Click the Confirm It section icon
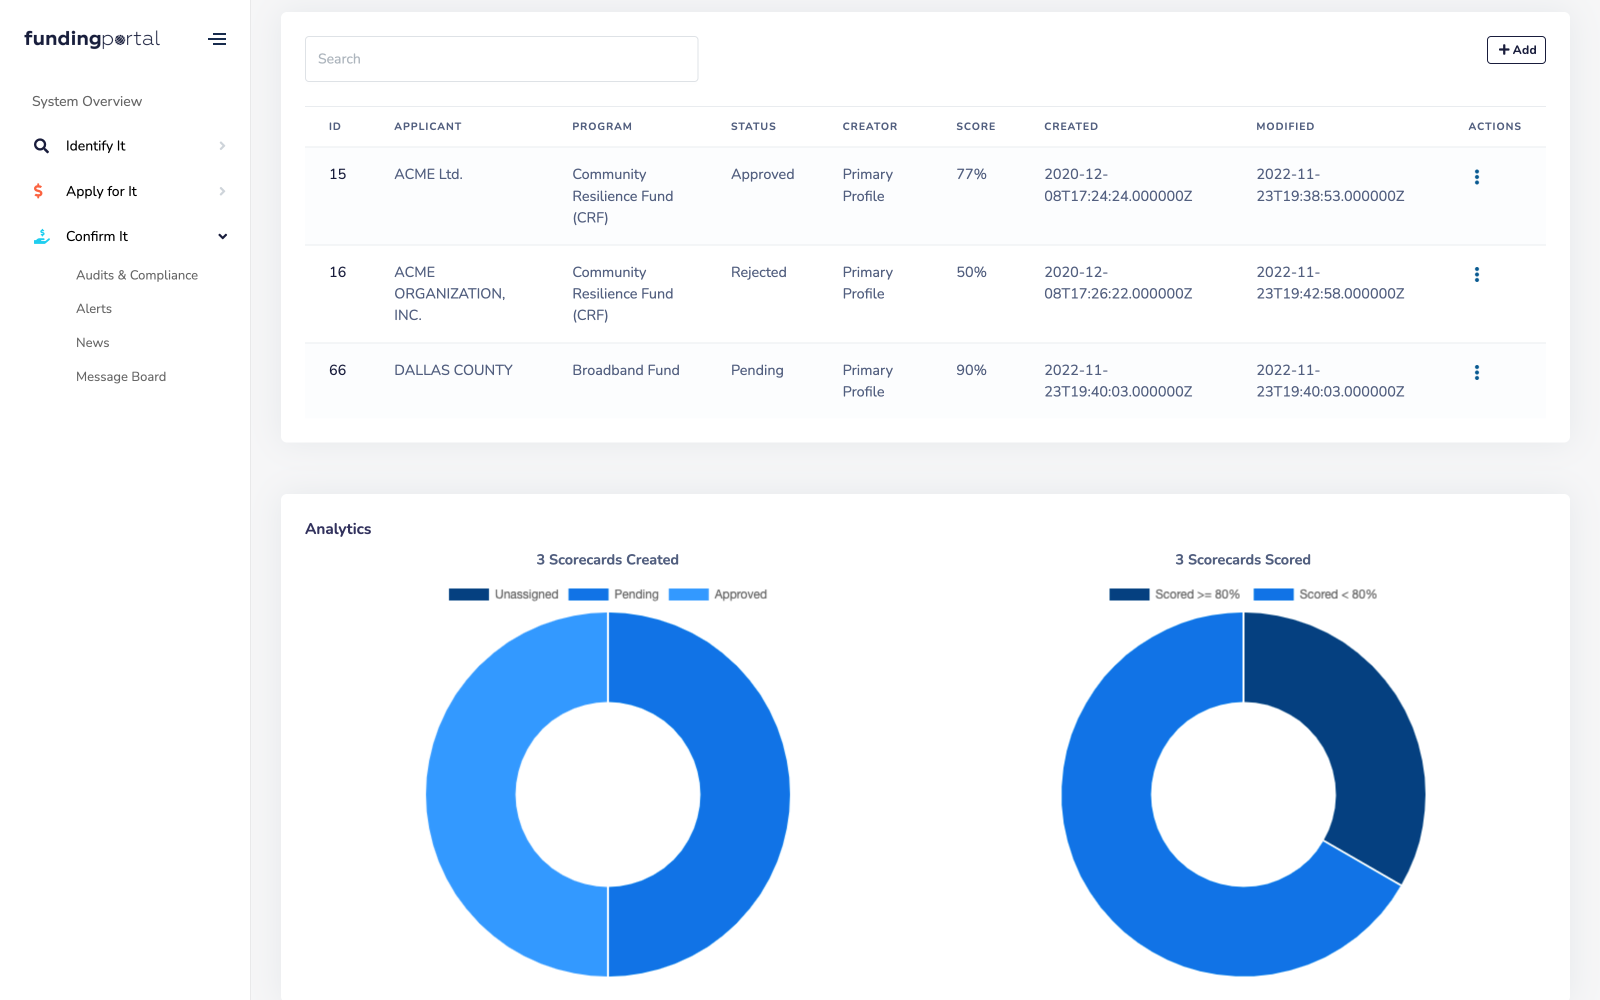The image size is (1600, 1000). pos(40,236)
